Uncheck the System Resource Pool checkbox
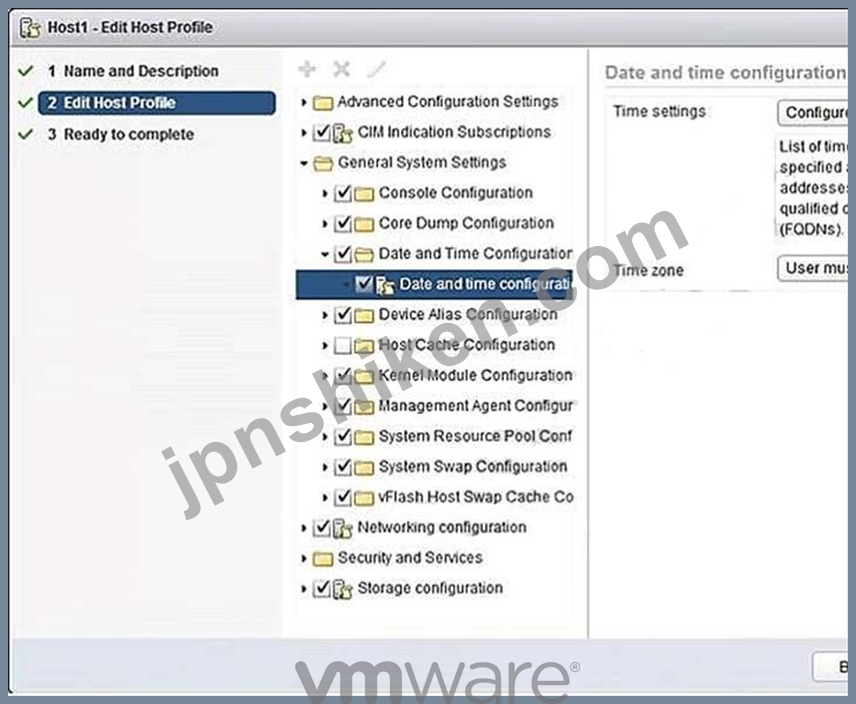 tap(343, 437)
